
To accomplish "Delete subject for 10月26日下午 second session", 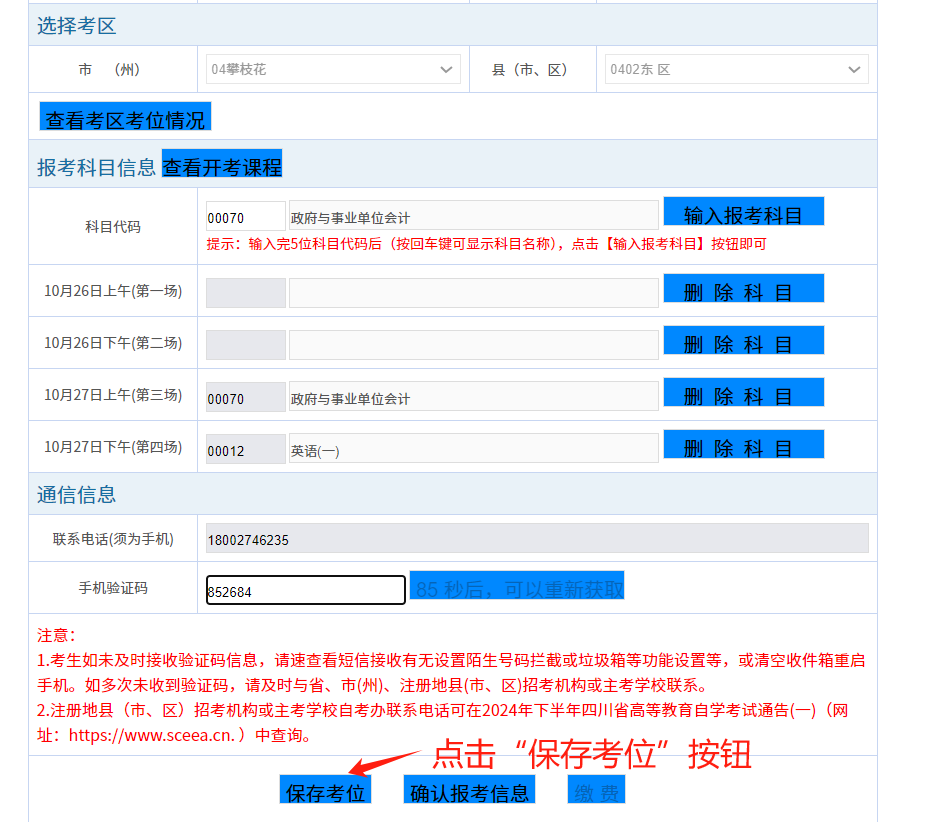I will click(x=743, y=341).
